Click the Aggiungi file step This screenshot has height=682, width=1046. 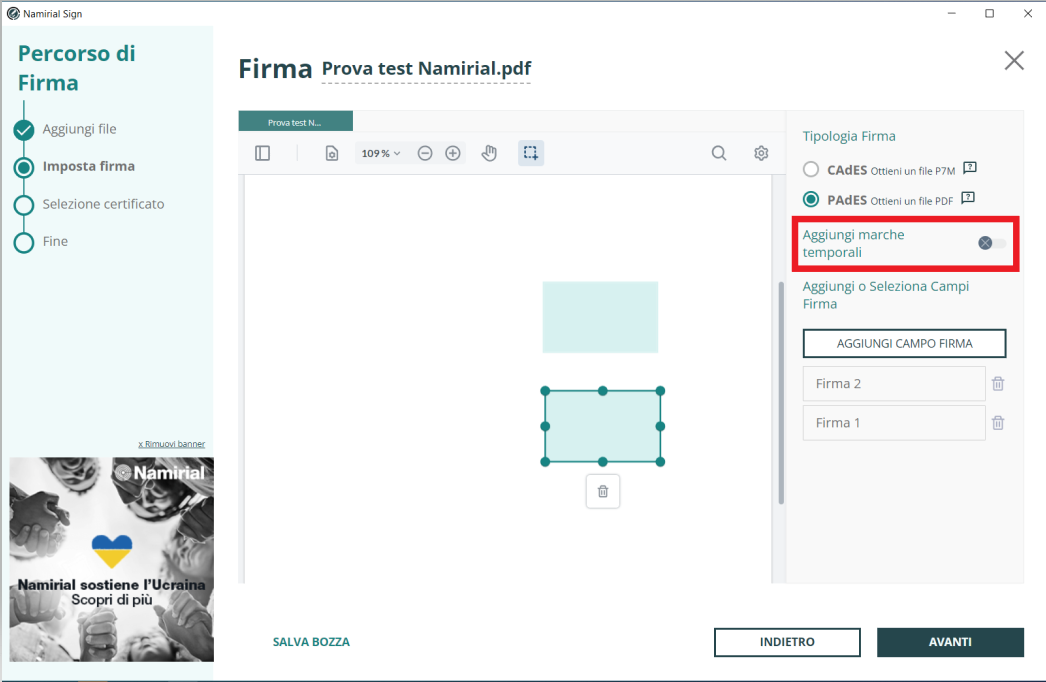coord(79,129)
